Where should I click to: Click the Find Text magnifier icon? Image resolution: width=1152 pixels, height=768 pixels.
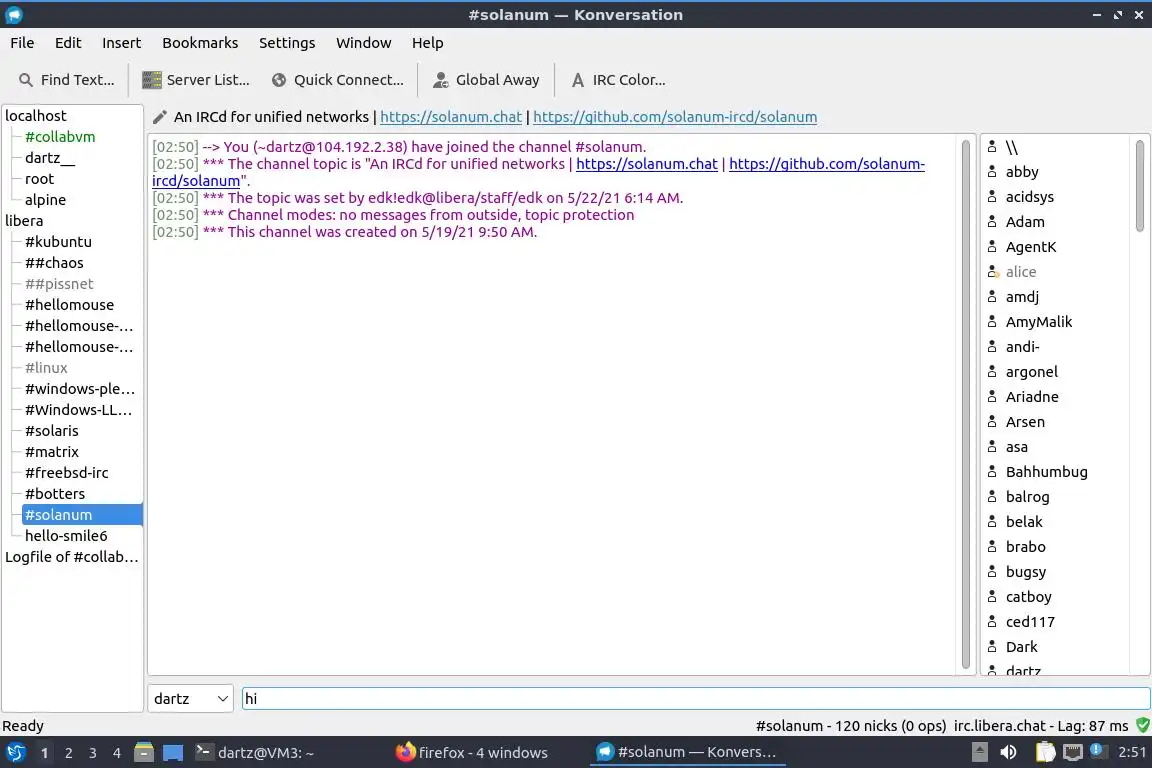(26, 80)
